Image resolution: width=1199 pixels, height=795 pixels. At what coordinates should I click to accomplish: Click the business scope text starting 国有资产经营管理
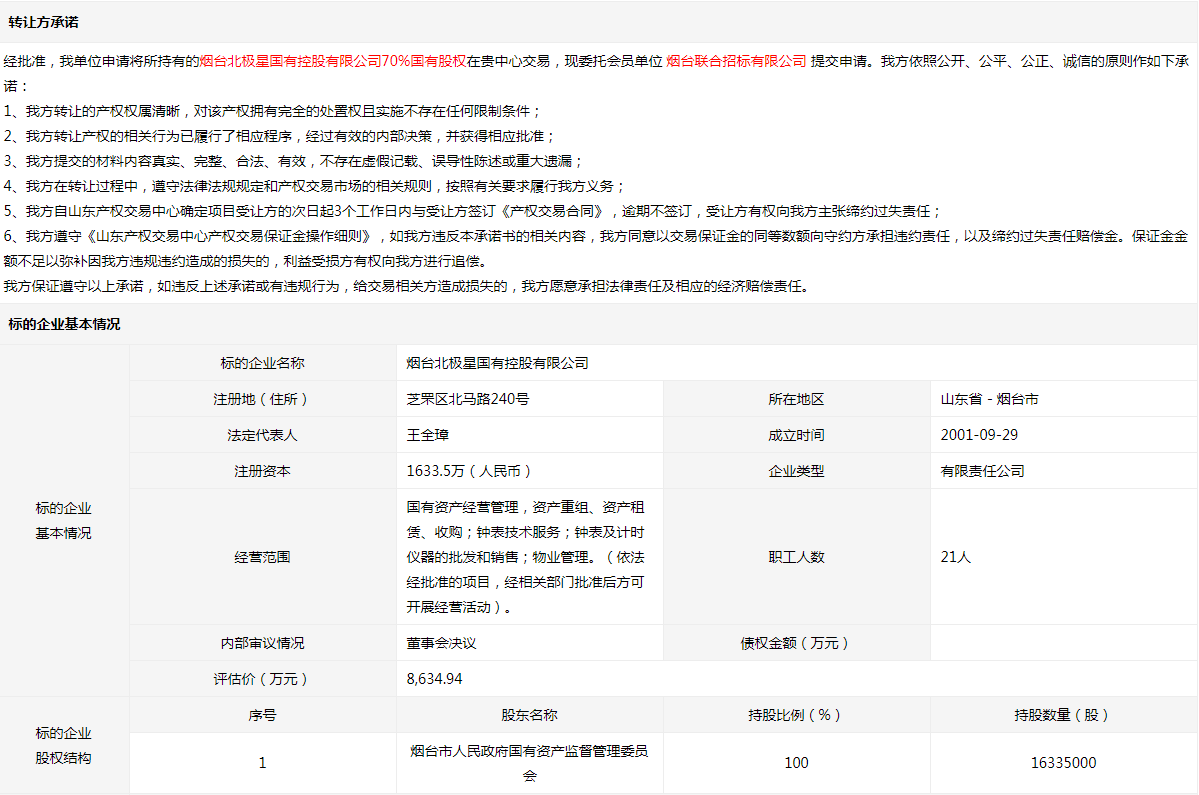(525, 557)
